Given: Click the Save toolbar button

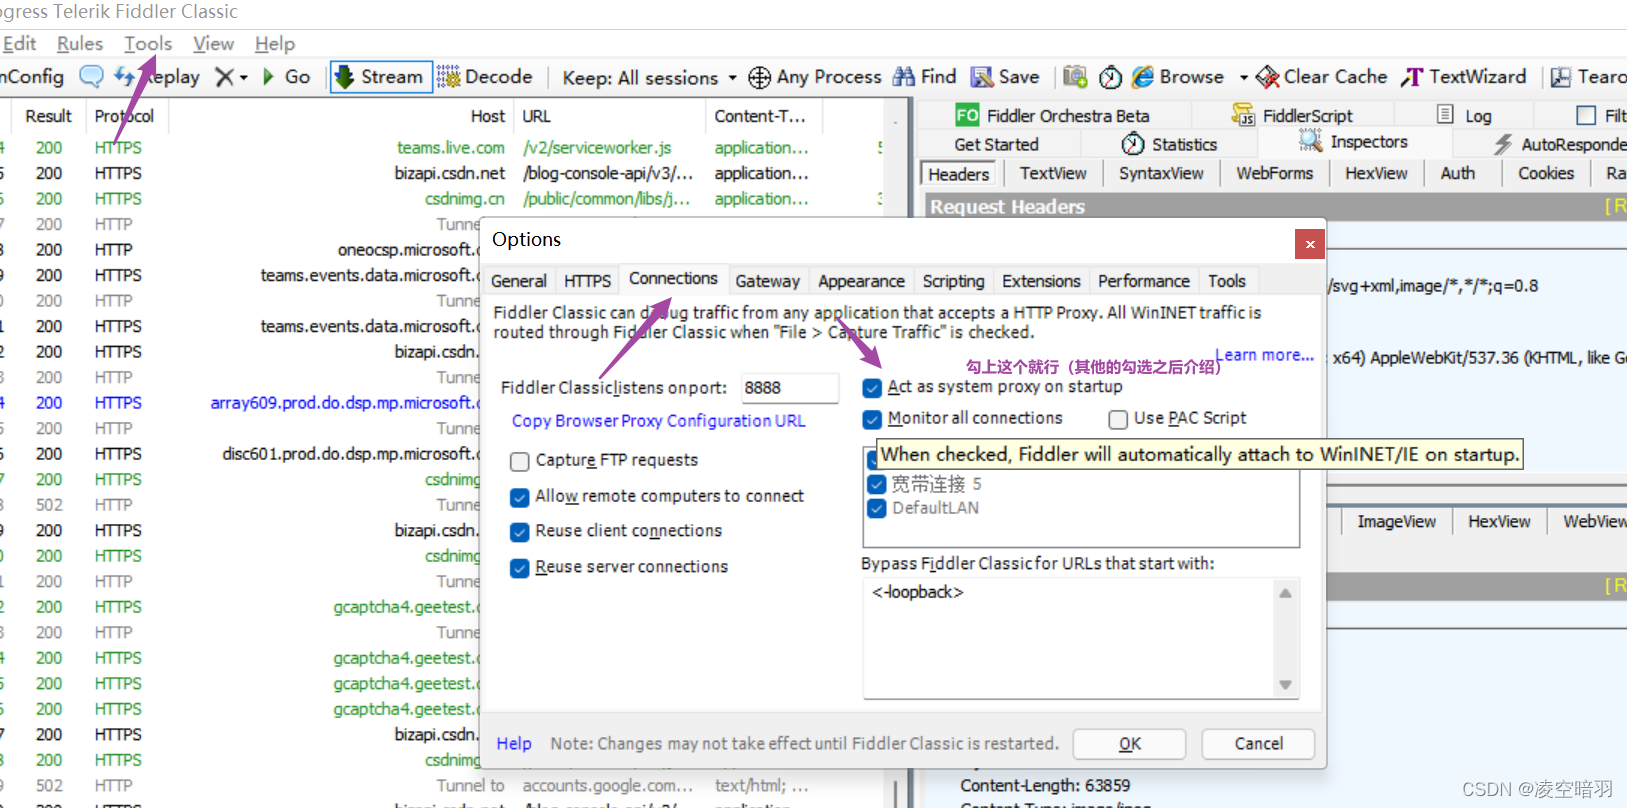Looking at the screenshot, I should click(x=1006, y=77).
